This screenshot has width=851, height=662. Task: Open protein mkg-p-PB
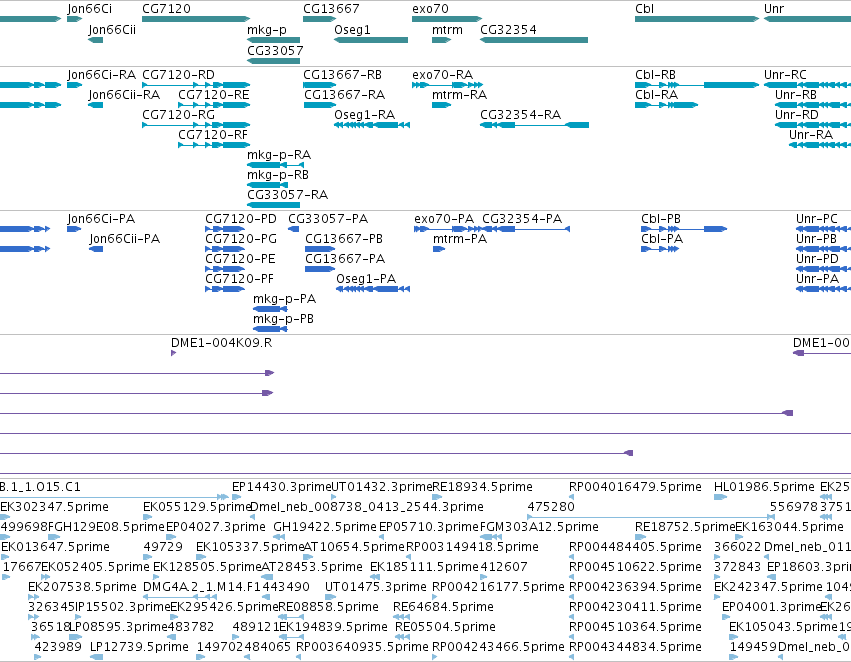[270, 329]
